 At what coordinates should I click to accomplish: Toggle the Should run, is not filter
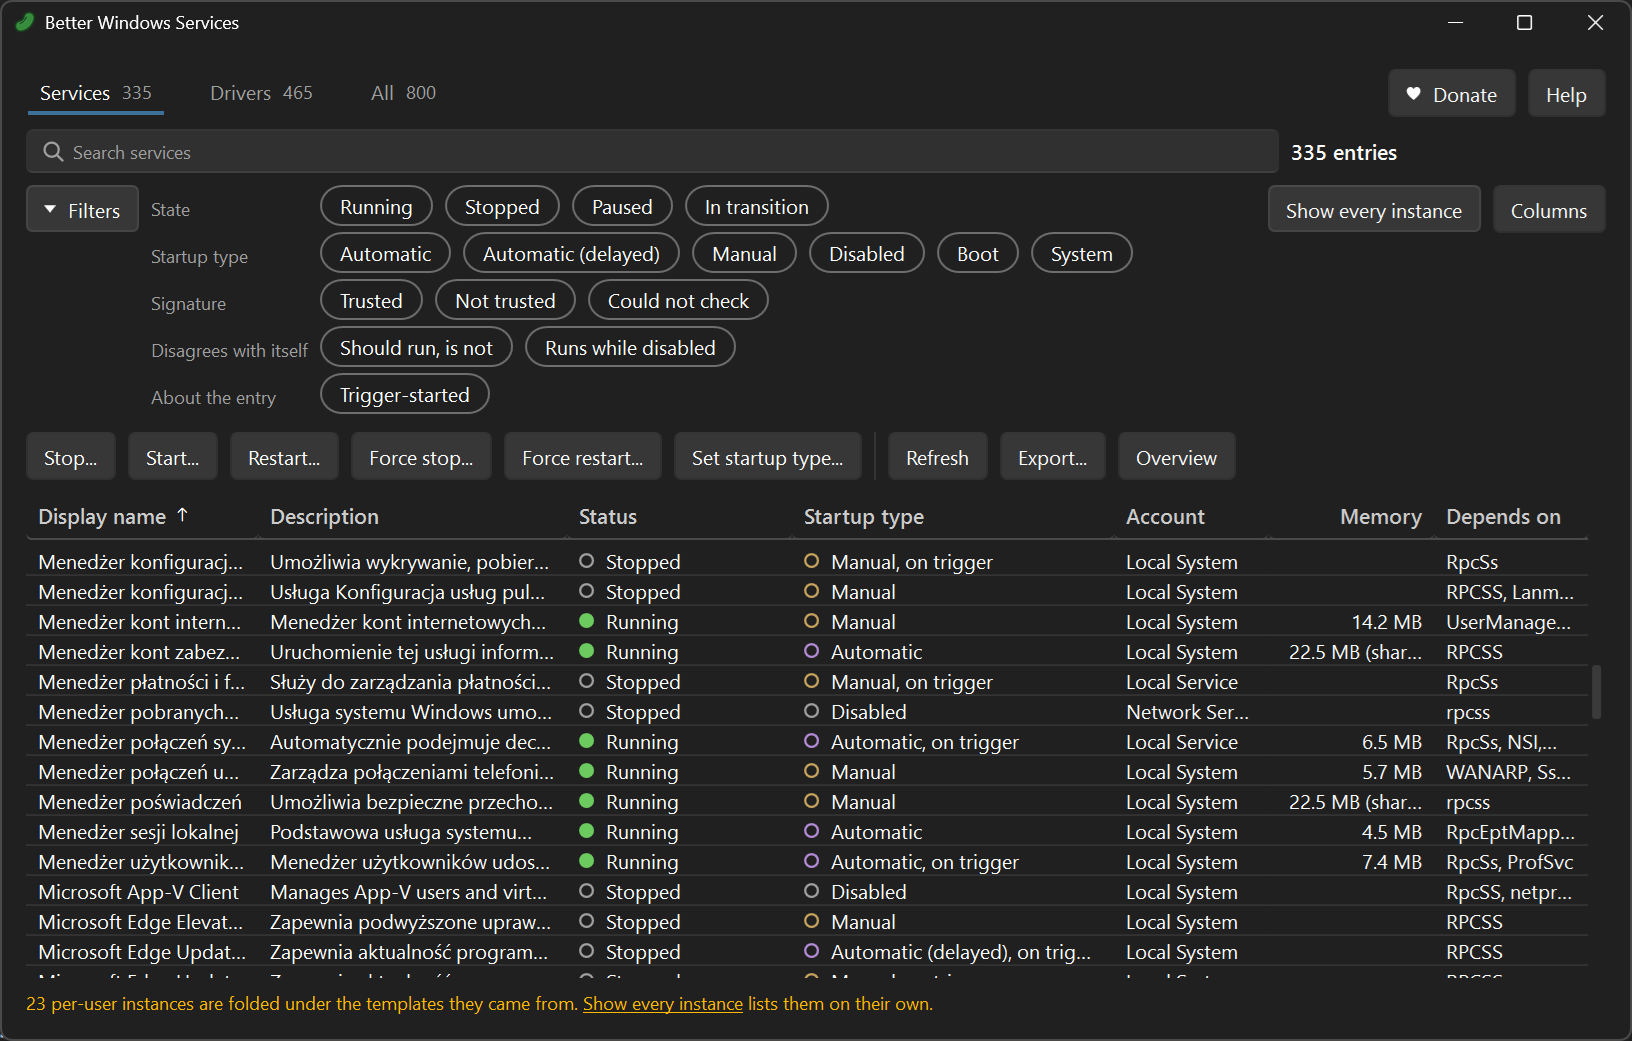click(x=416, y=348)
